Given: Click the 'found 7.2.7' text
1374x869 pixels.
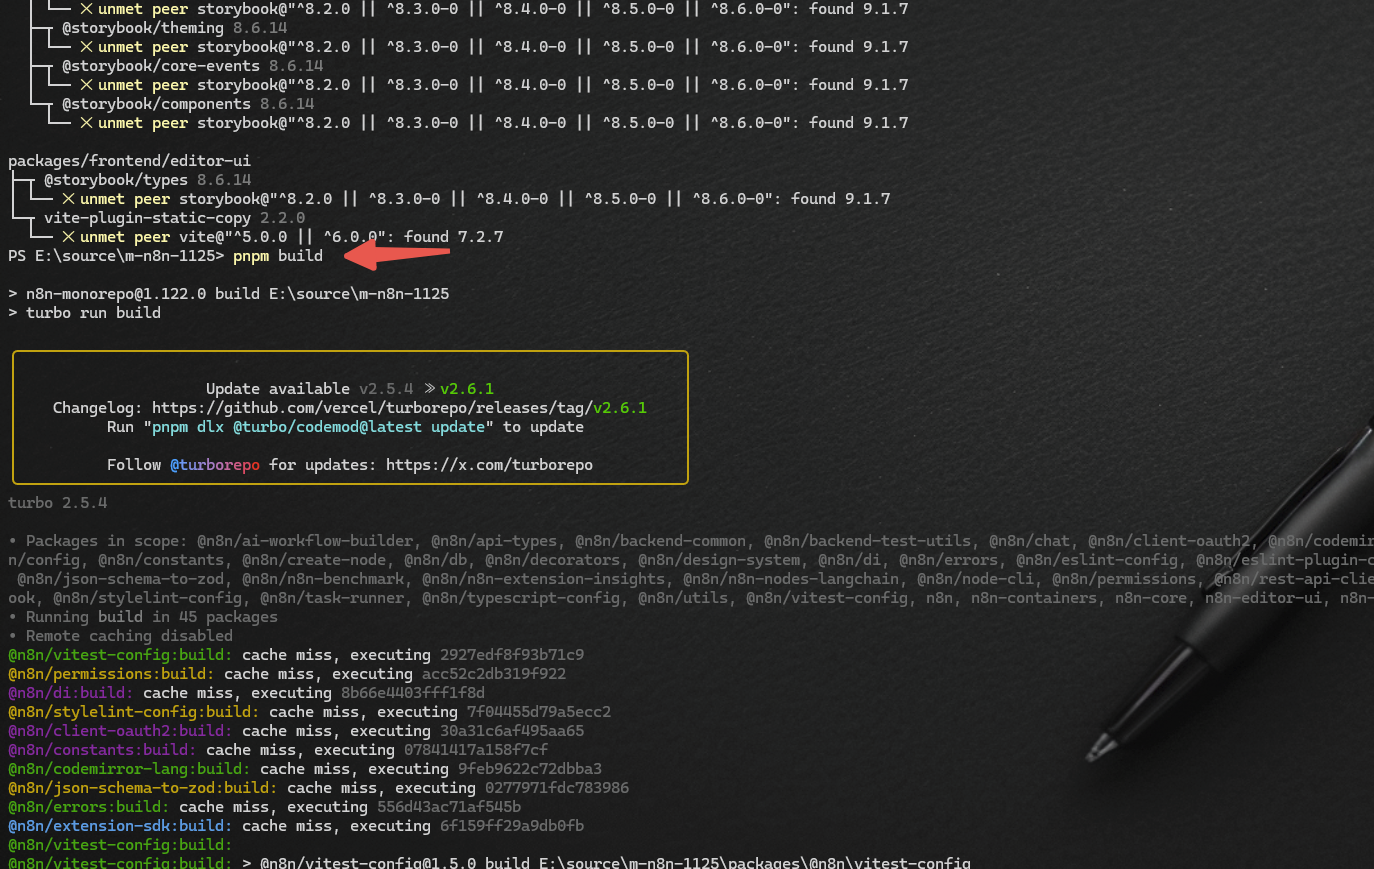Looking at the screenshot, I should pos(453,237).
